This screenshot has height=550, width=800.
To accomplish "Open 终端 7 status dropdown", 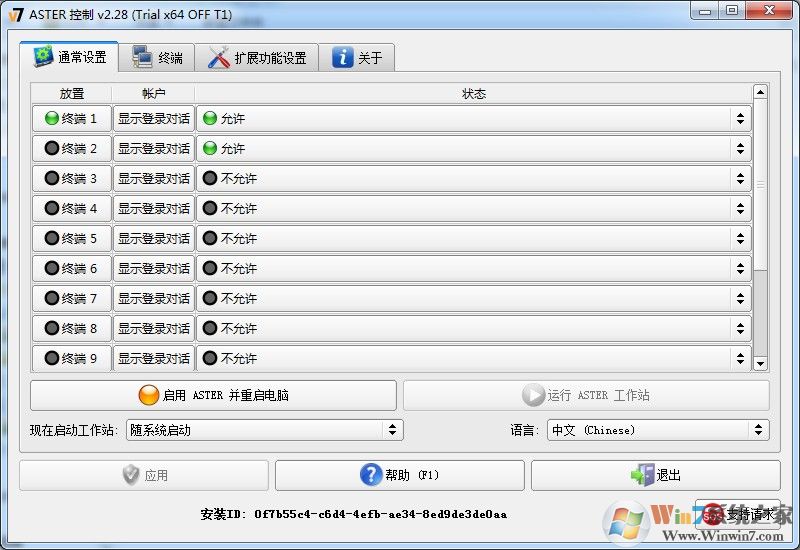I will pyautogui.click(x=474, y=298).
